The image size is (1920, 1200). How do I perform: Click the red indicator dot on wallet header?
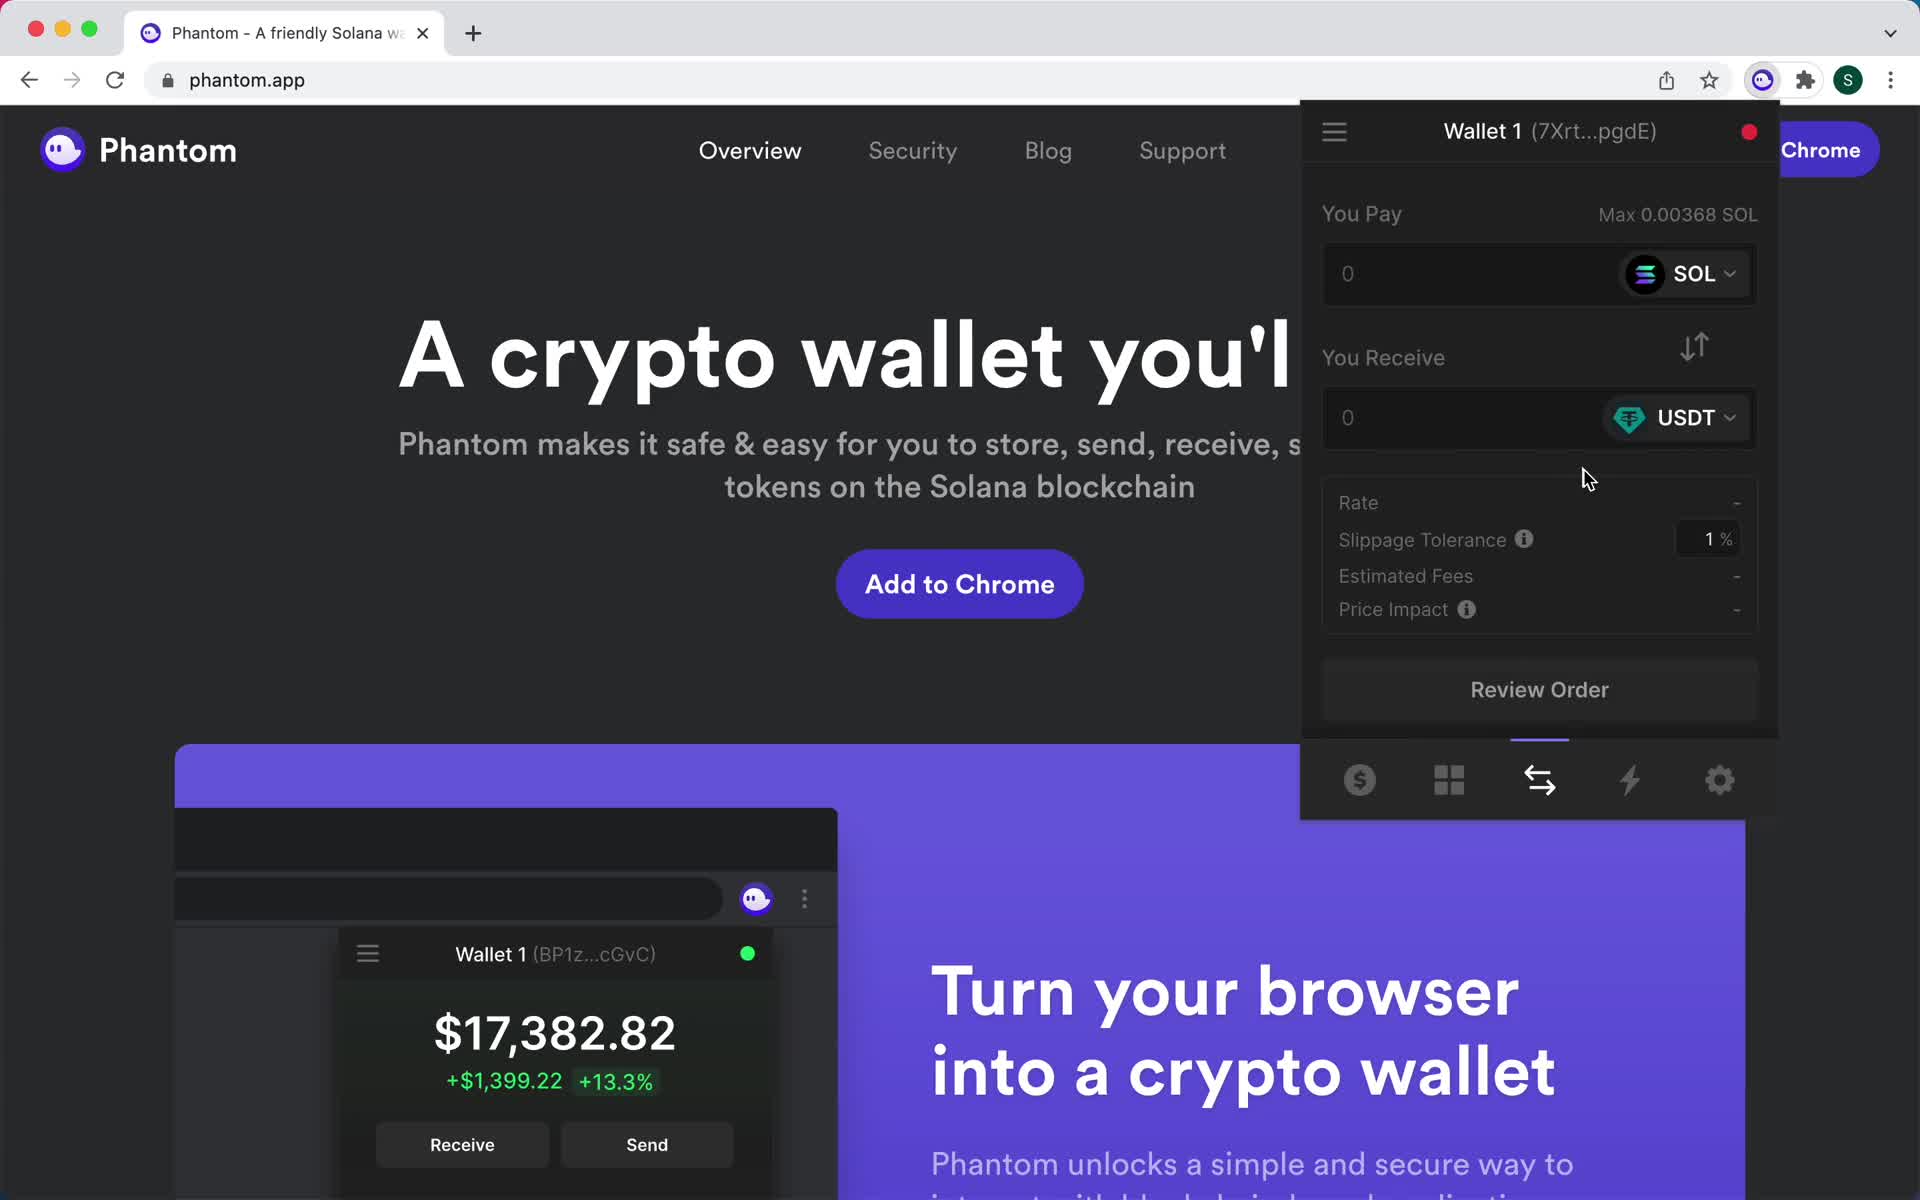point(1749,130)
